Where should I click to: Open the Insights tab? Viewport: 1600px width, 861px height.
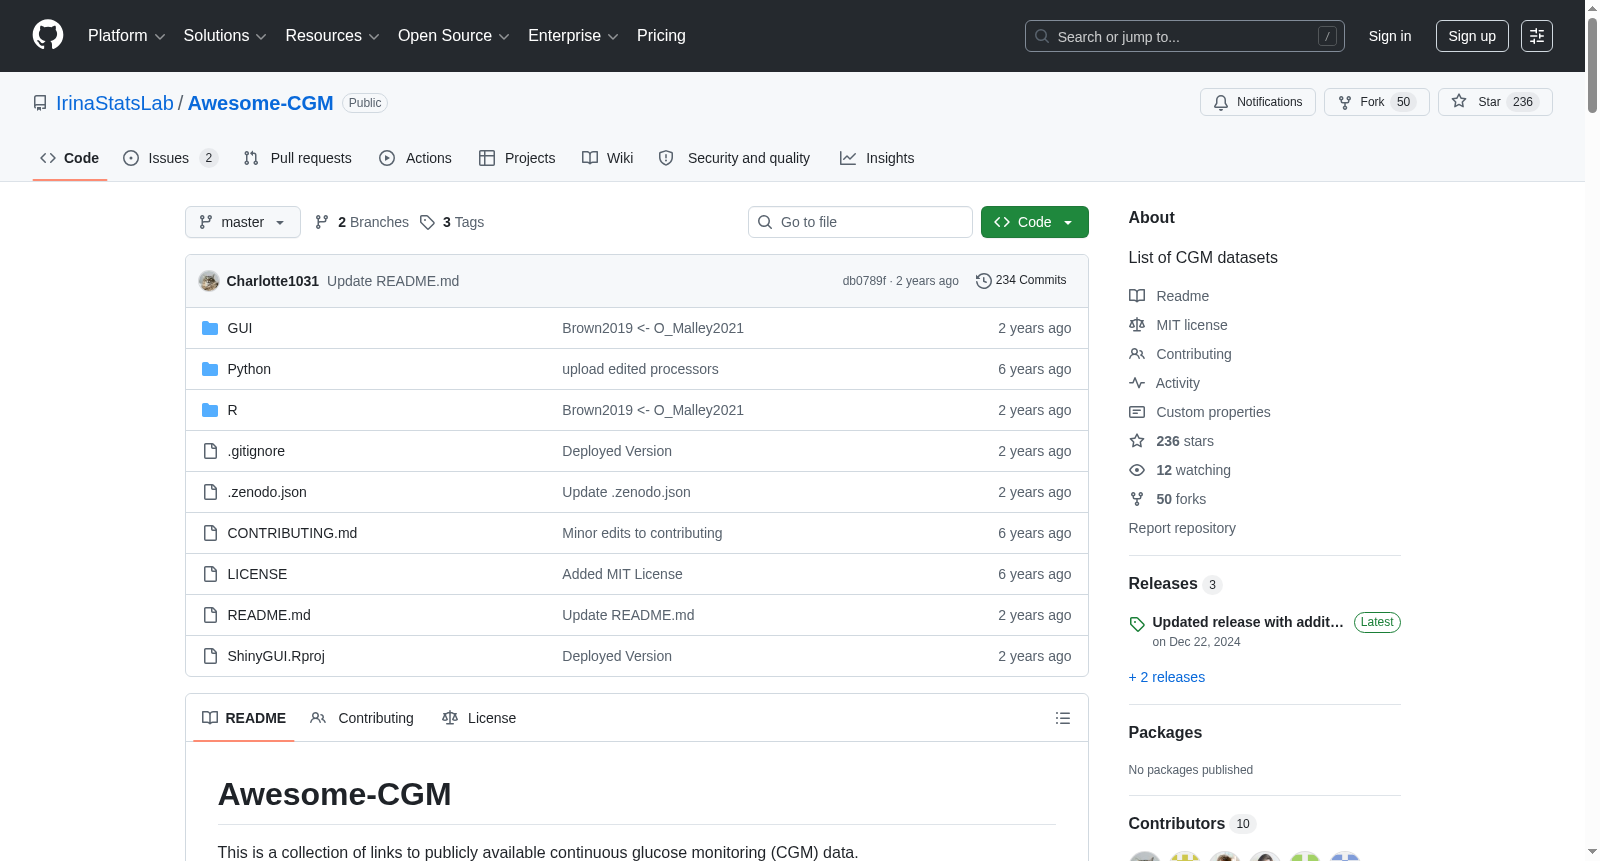coord(877,158)
